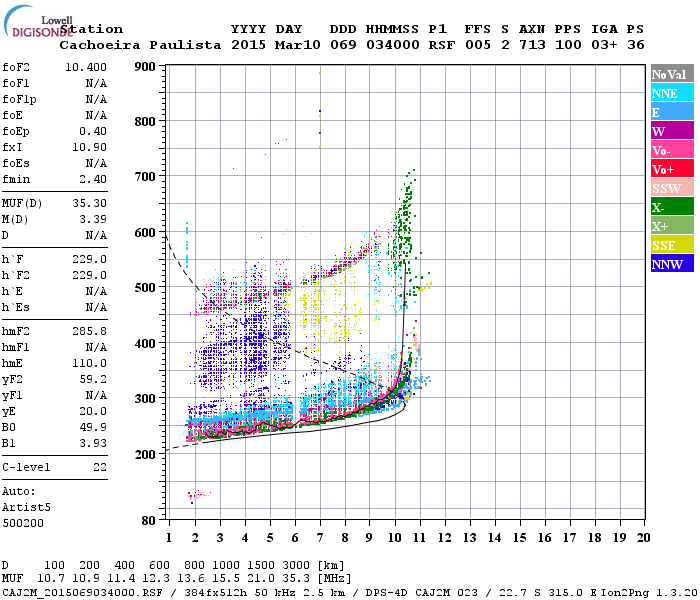Click the 80 km y-axis label

pos(148,521)
